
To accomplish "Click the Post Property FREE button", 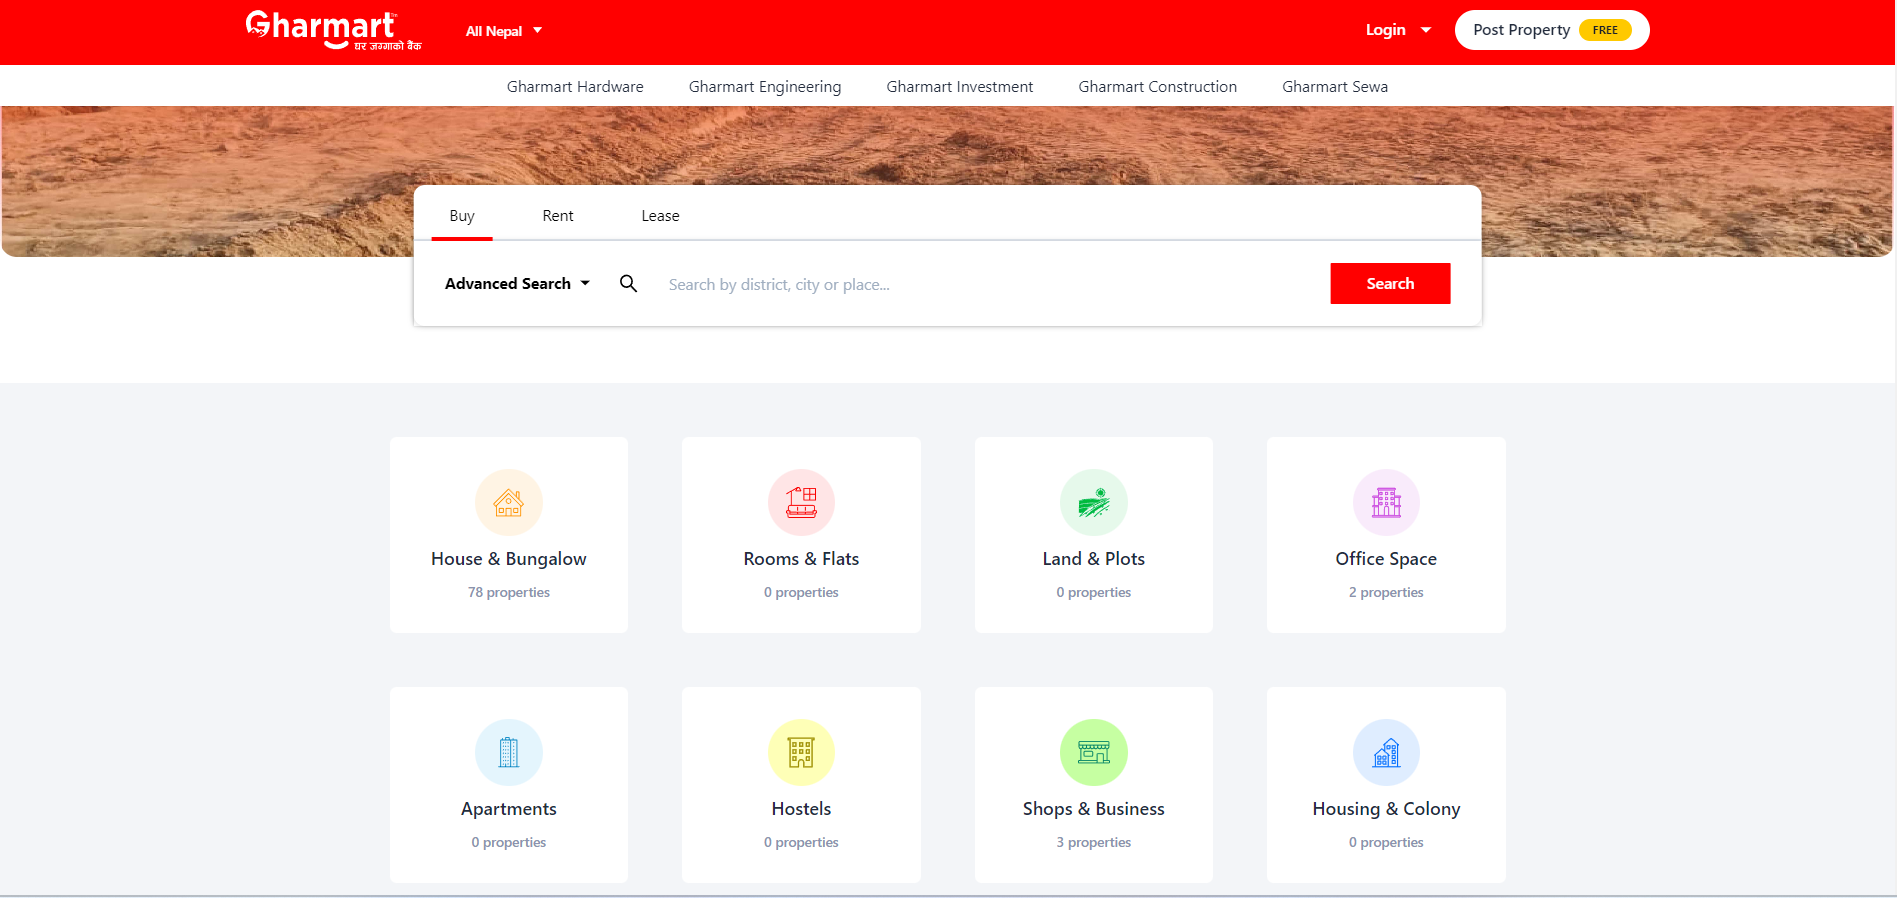I will (1552, 30).
